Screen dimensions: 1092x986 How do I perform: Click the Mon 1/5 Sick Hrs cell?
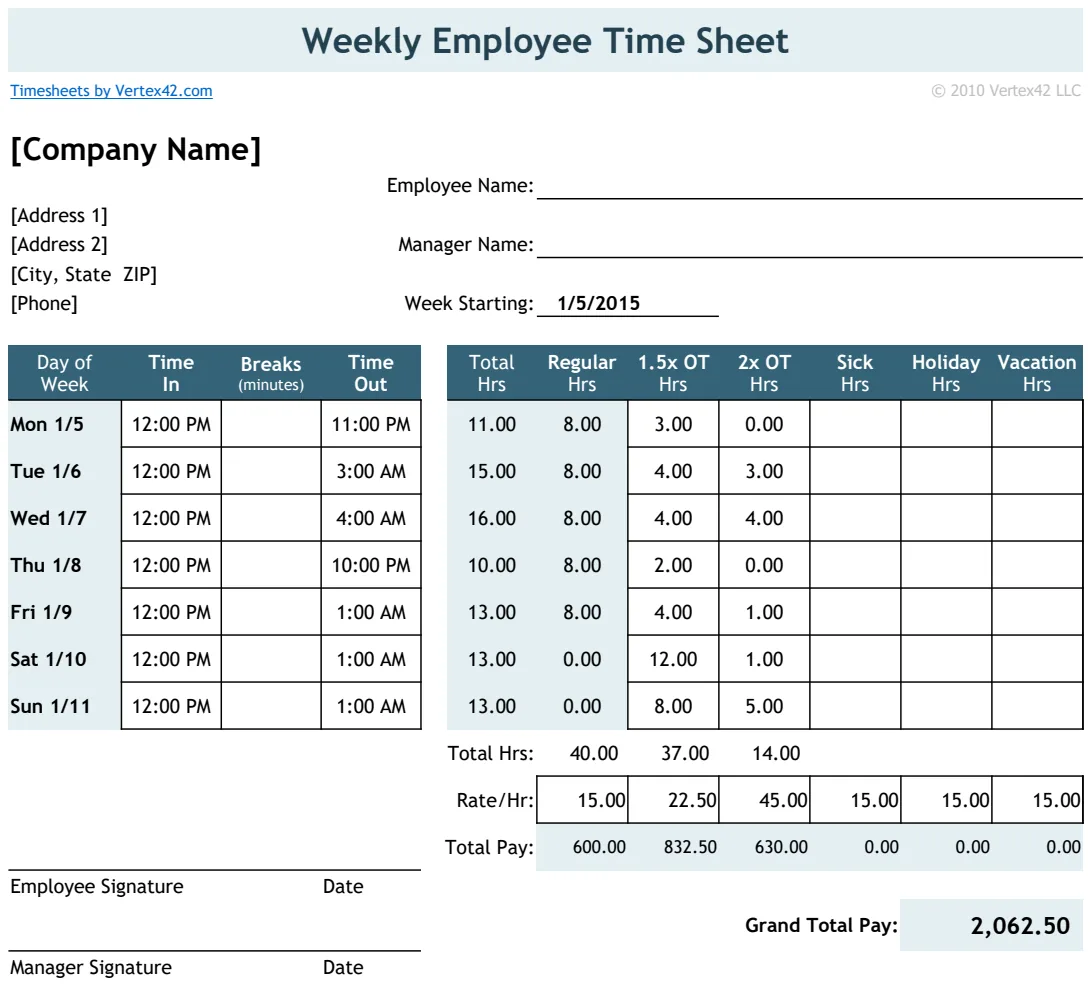point(855,424)
